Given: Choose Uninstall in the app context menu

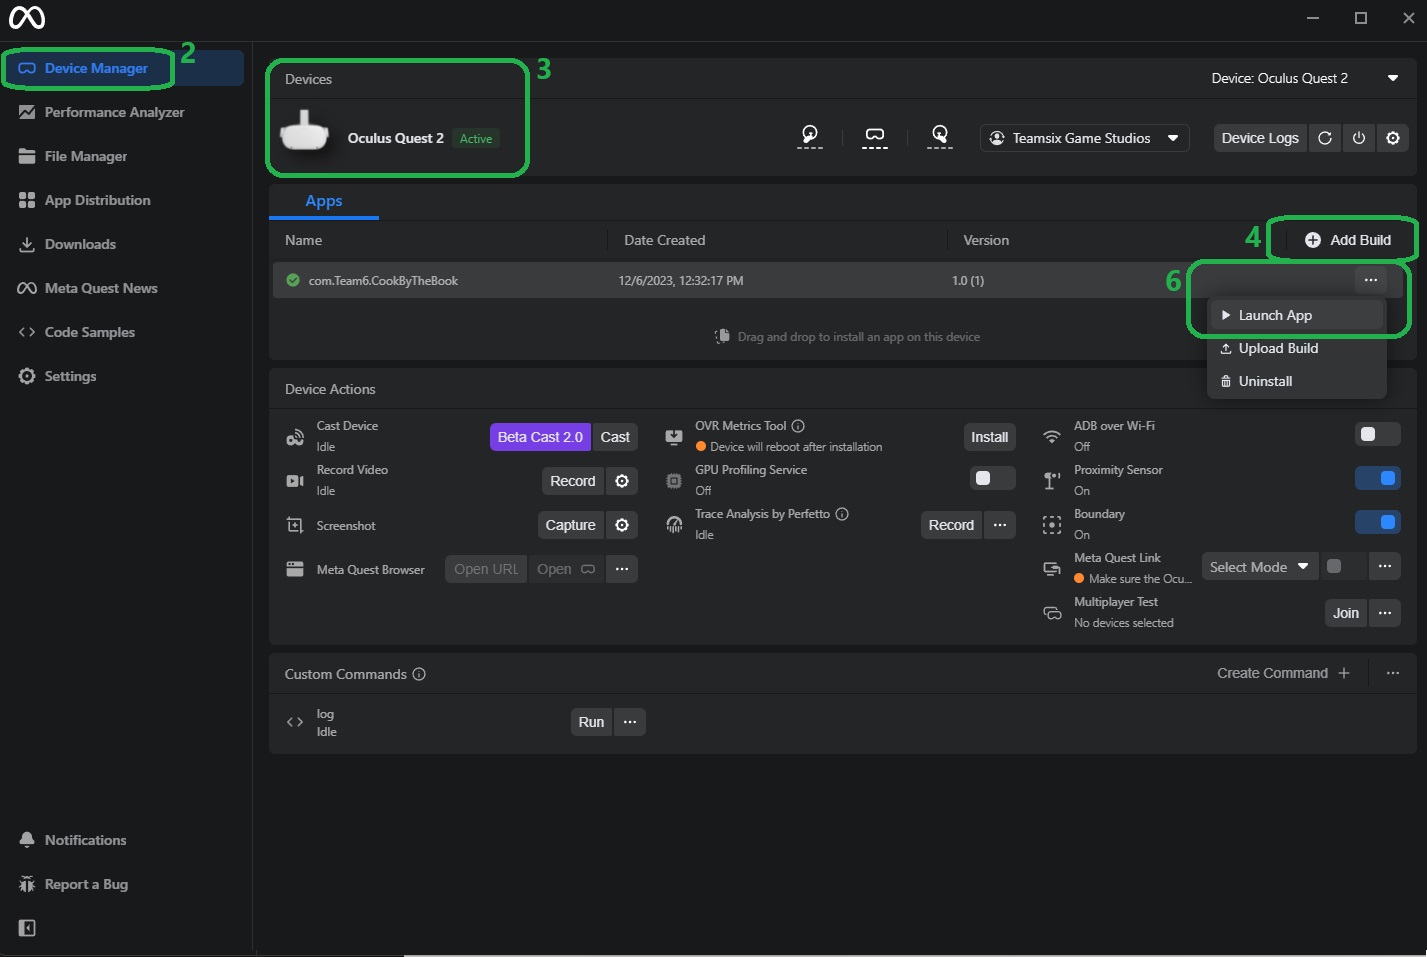Looking at the screenshot, I should pos(1265,381).
